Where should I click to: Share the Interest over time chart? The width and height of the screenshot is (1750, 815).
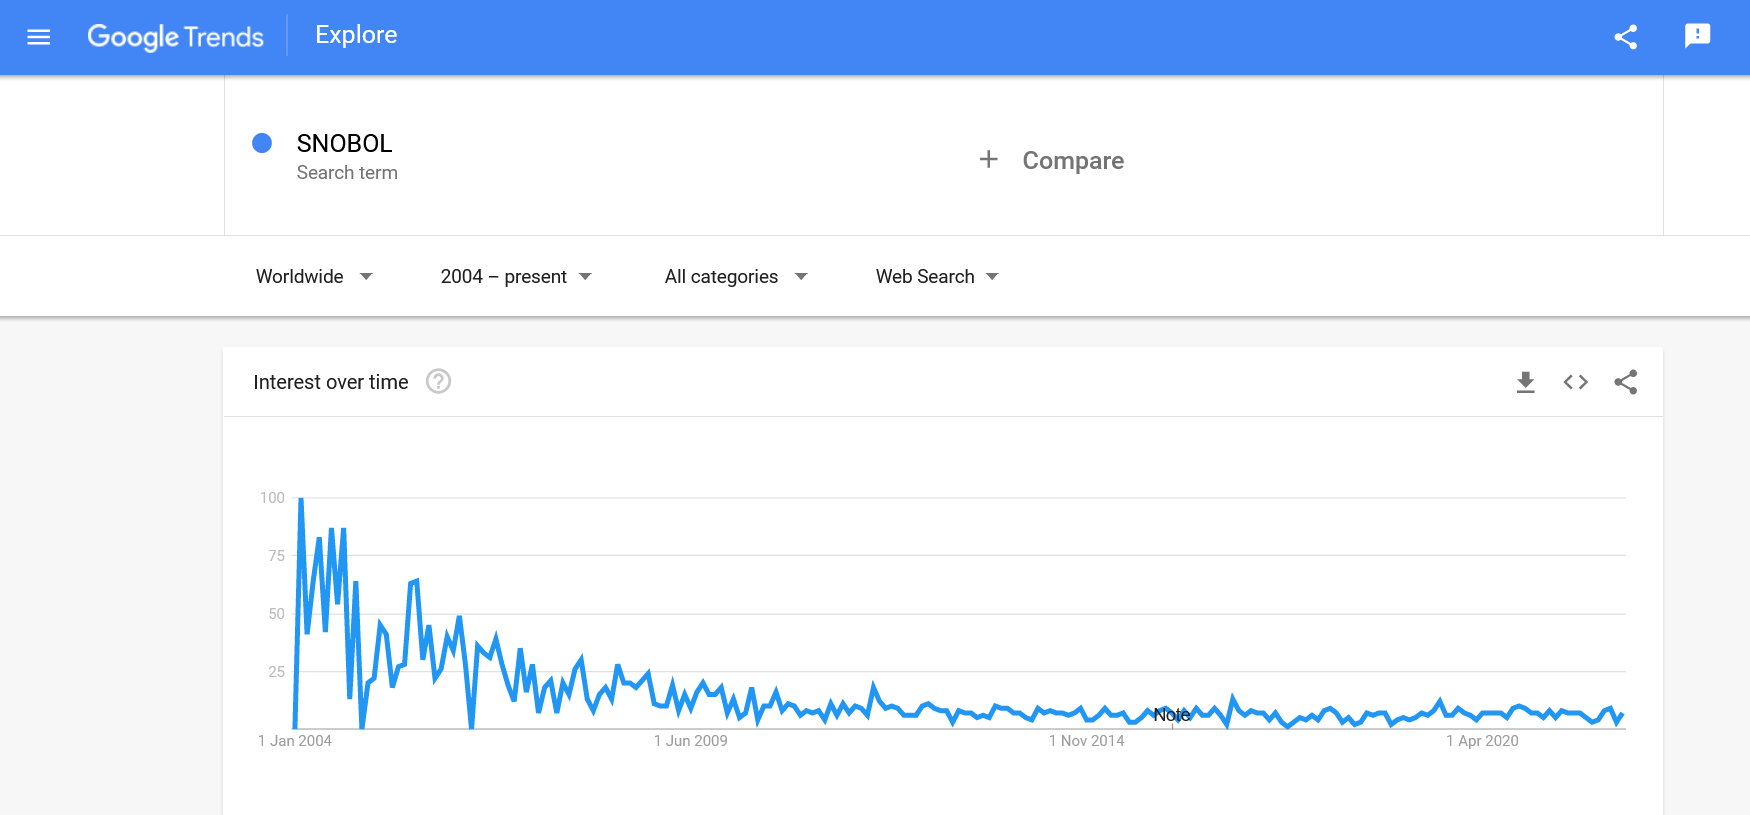click(x=1625, y=382)
